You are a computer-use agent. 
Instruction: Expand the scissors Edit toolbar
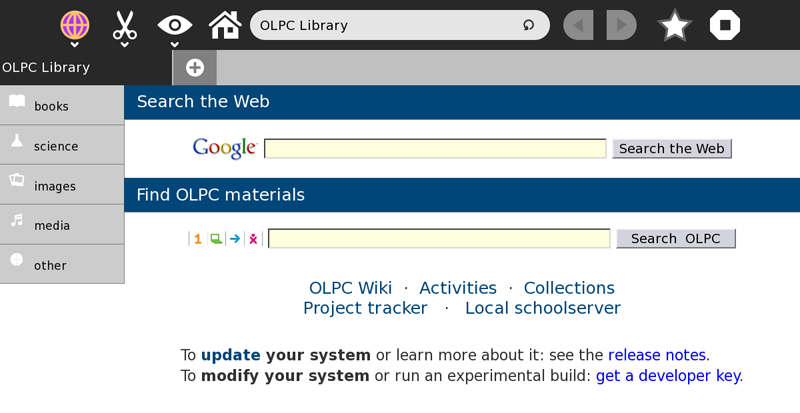tap(124, 25)
